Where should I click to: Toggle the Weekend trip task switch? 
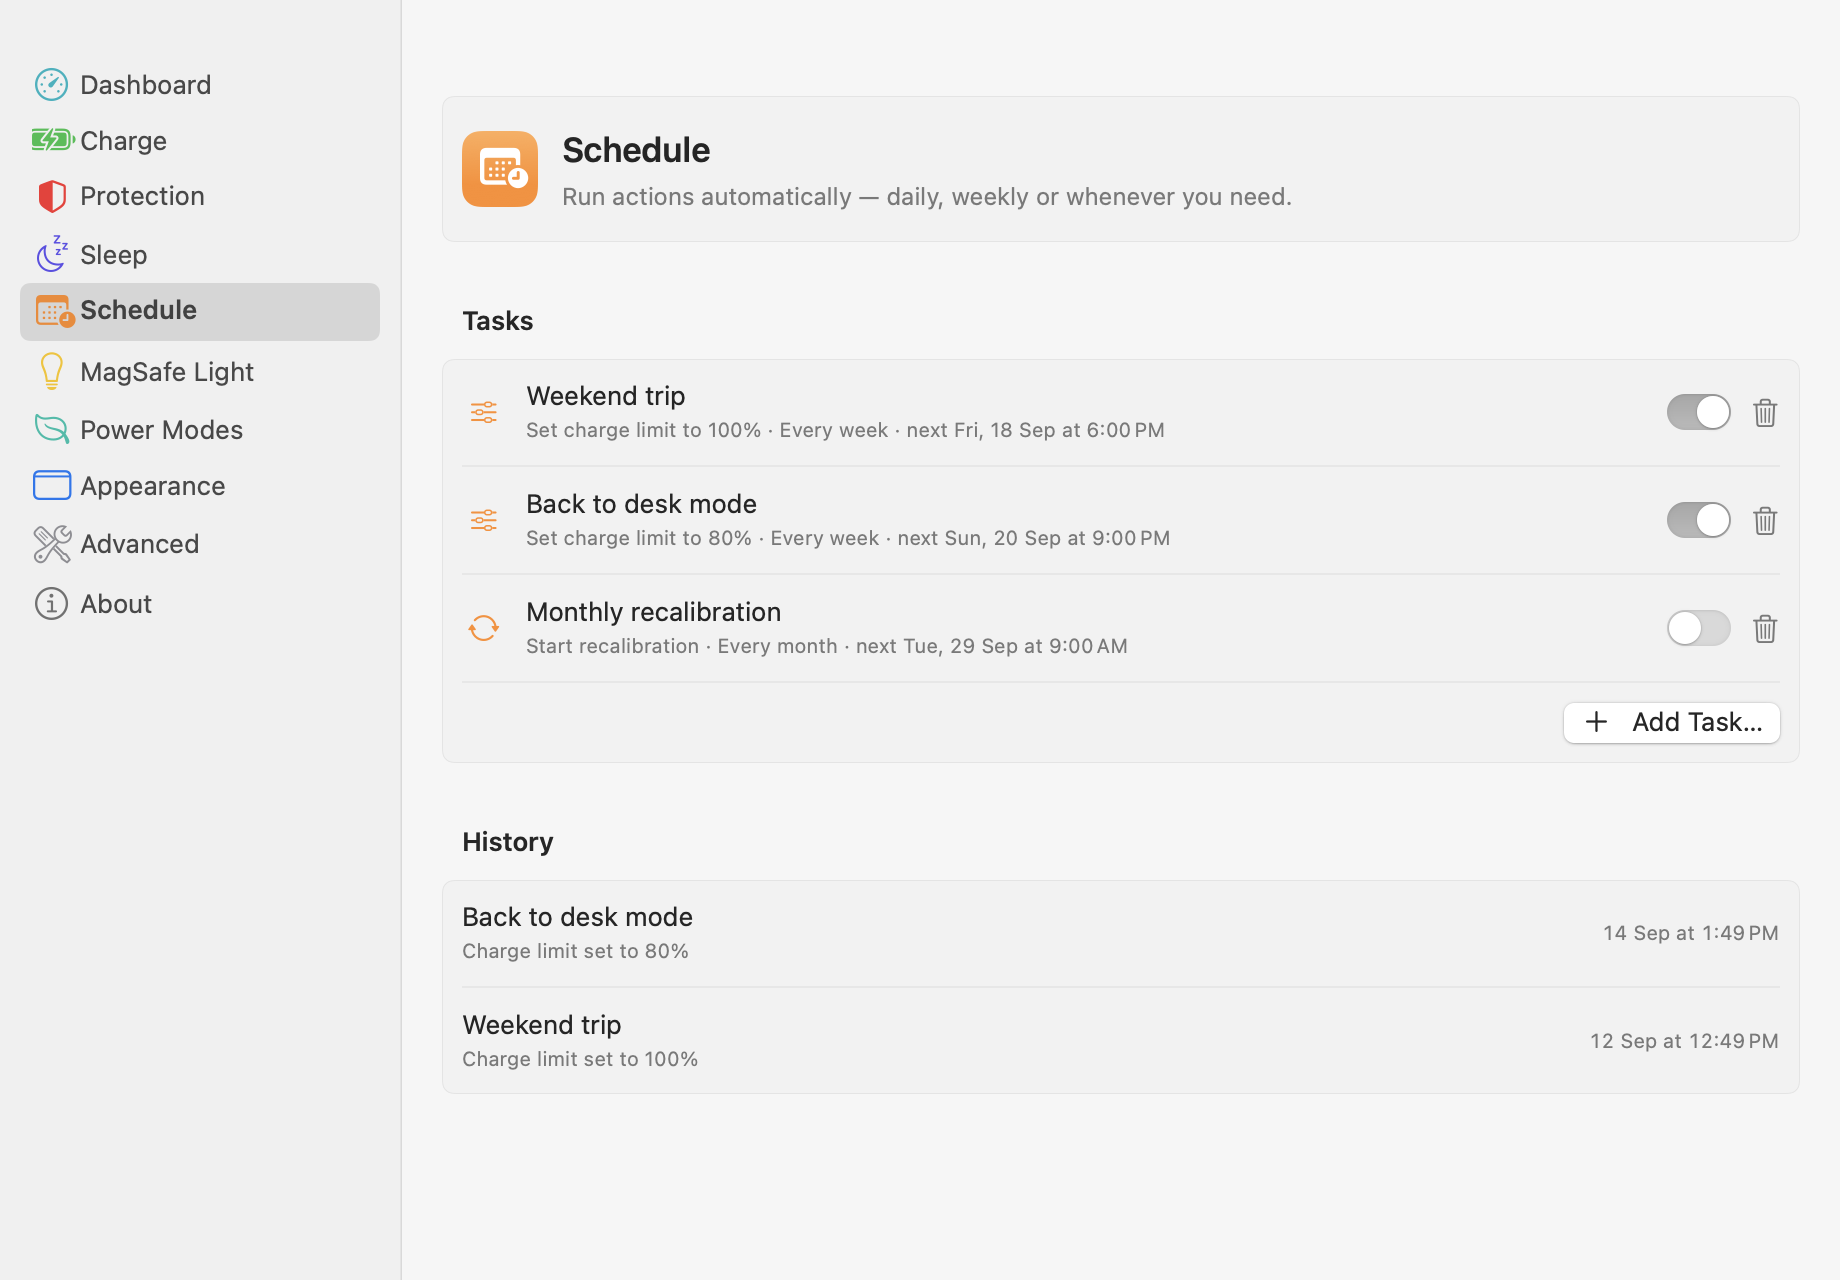point(1698,412)
